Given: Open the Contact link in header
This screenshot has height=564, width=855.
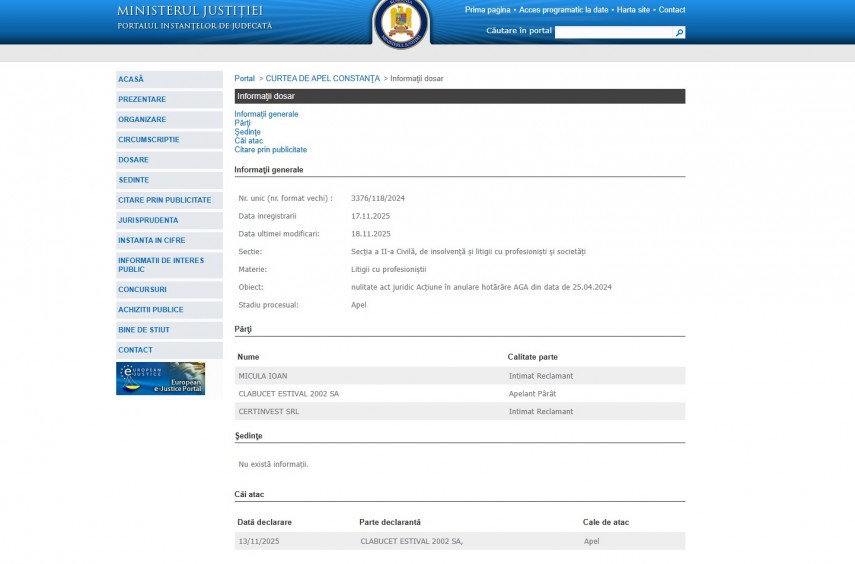Looking at the screenshot, I should coord(672,10).
